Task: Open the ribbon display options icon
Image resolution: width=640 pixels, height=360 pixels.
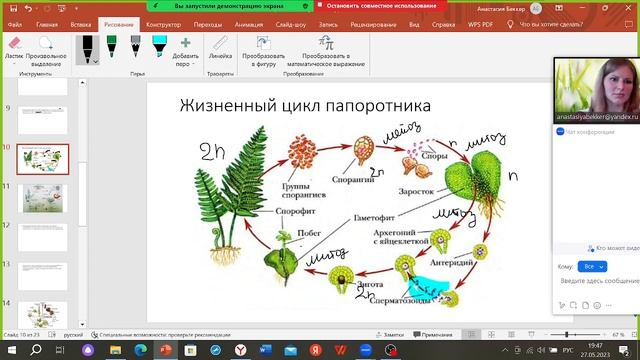Action: tap(559, 8)
